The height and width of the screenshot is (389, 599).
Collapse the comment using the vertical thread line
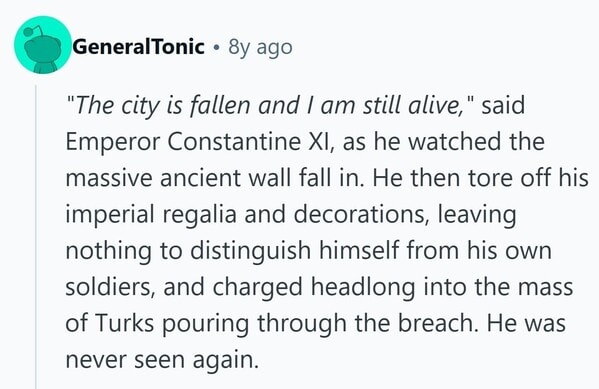(x=36, y=236)
